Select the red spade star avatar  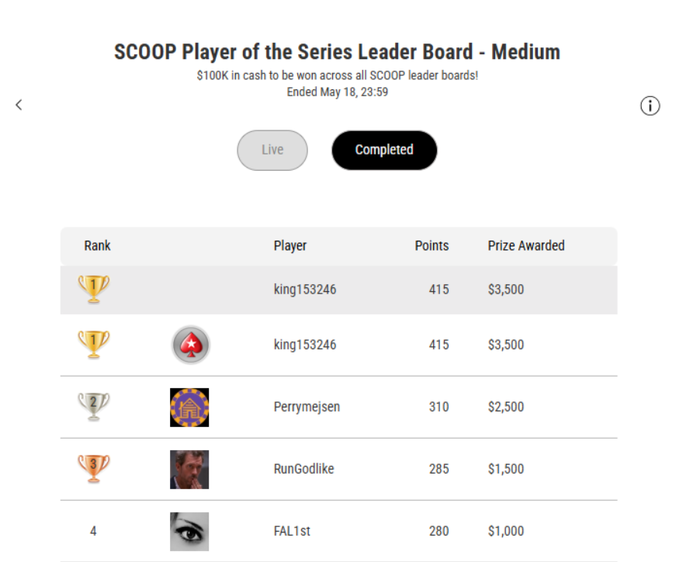[191, 345]
